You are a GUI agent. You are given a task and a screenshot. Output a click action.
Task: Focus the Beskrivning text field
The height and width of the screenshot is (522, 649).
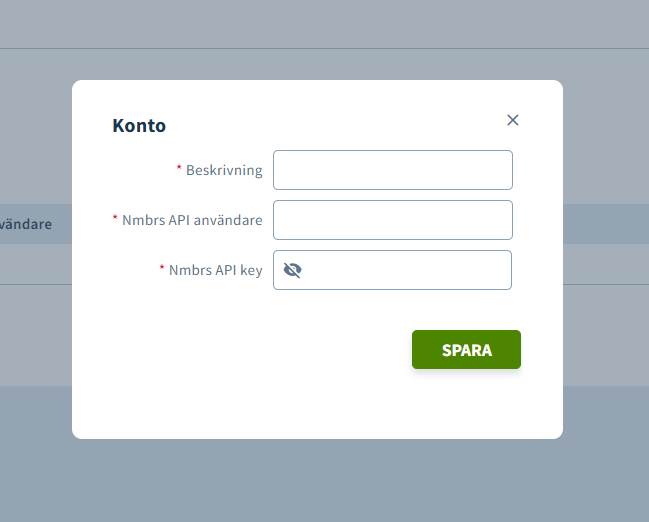point(392,170)
